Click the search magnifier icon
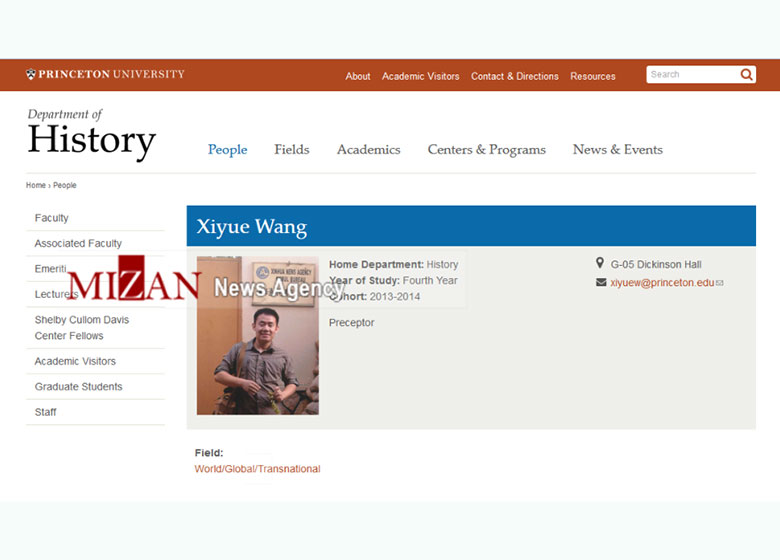The image size is (780, 560). click(x=746, y=75)
